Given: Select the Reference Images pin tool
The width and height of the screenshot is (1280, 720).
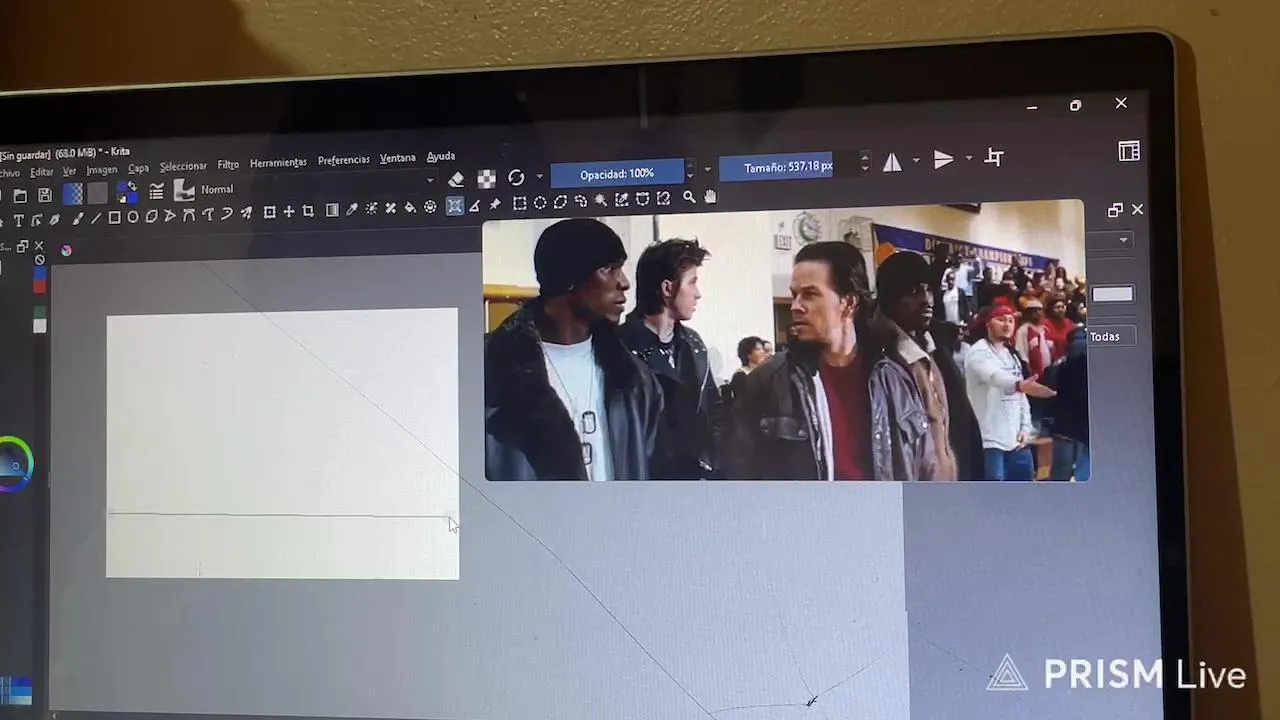Looking at the screenshot, I should 495,205.
